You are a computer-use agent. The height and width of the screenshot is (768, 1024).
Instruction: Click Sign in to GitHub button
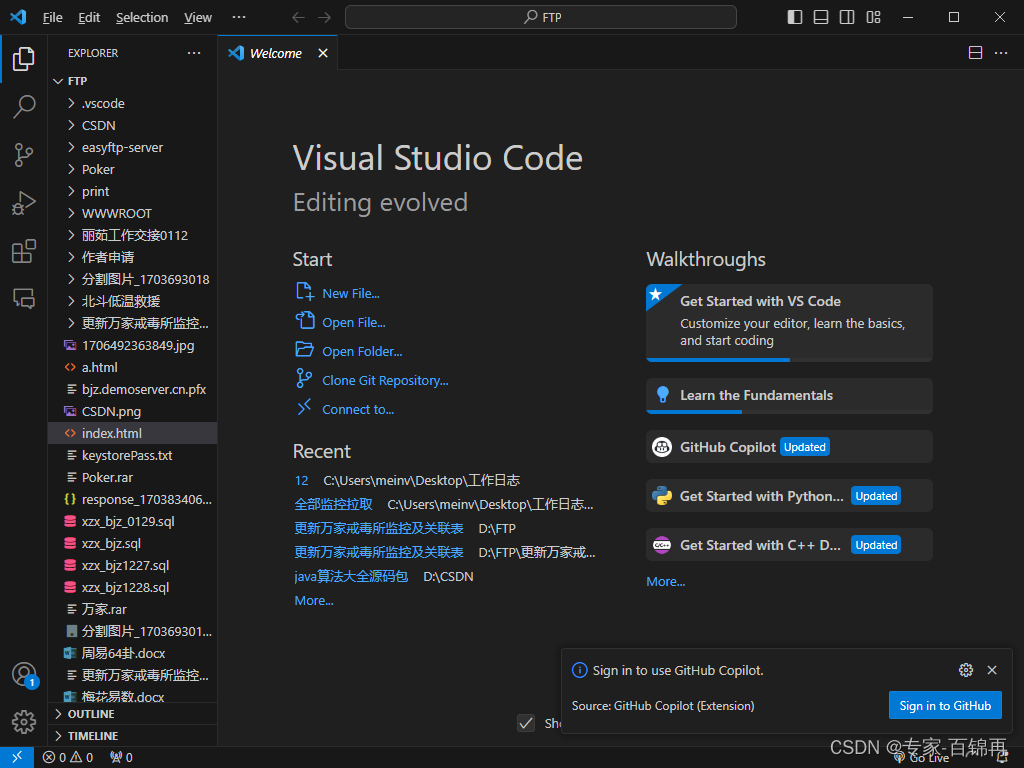[945, 705]
